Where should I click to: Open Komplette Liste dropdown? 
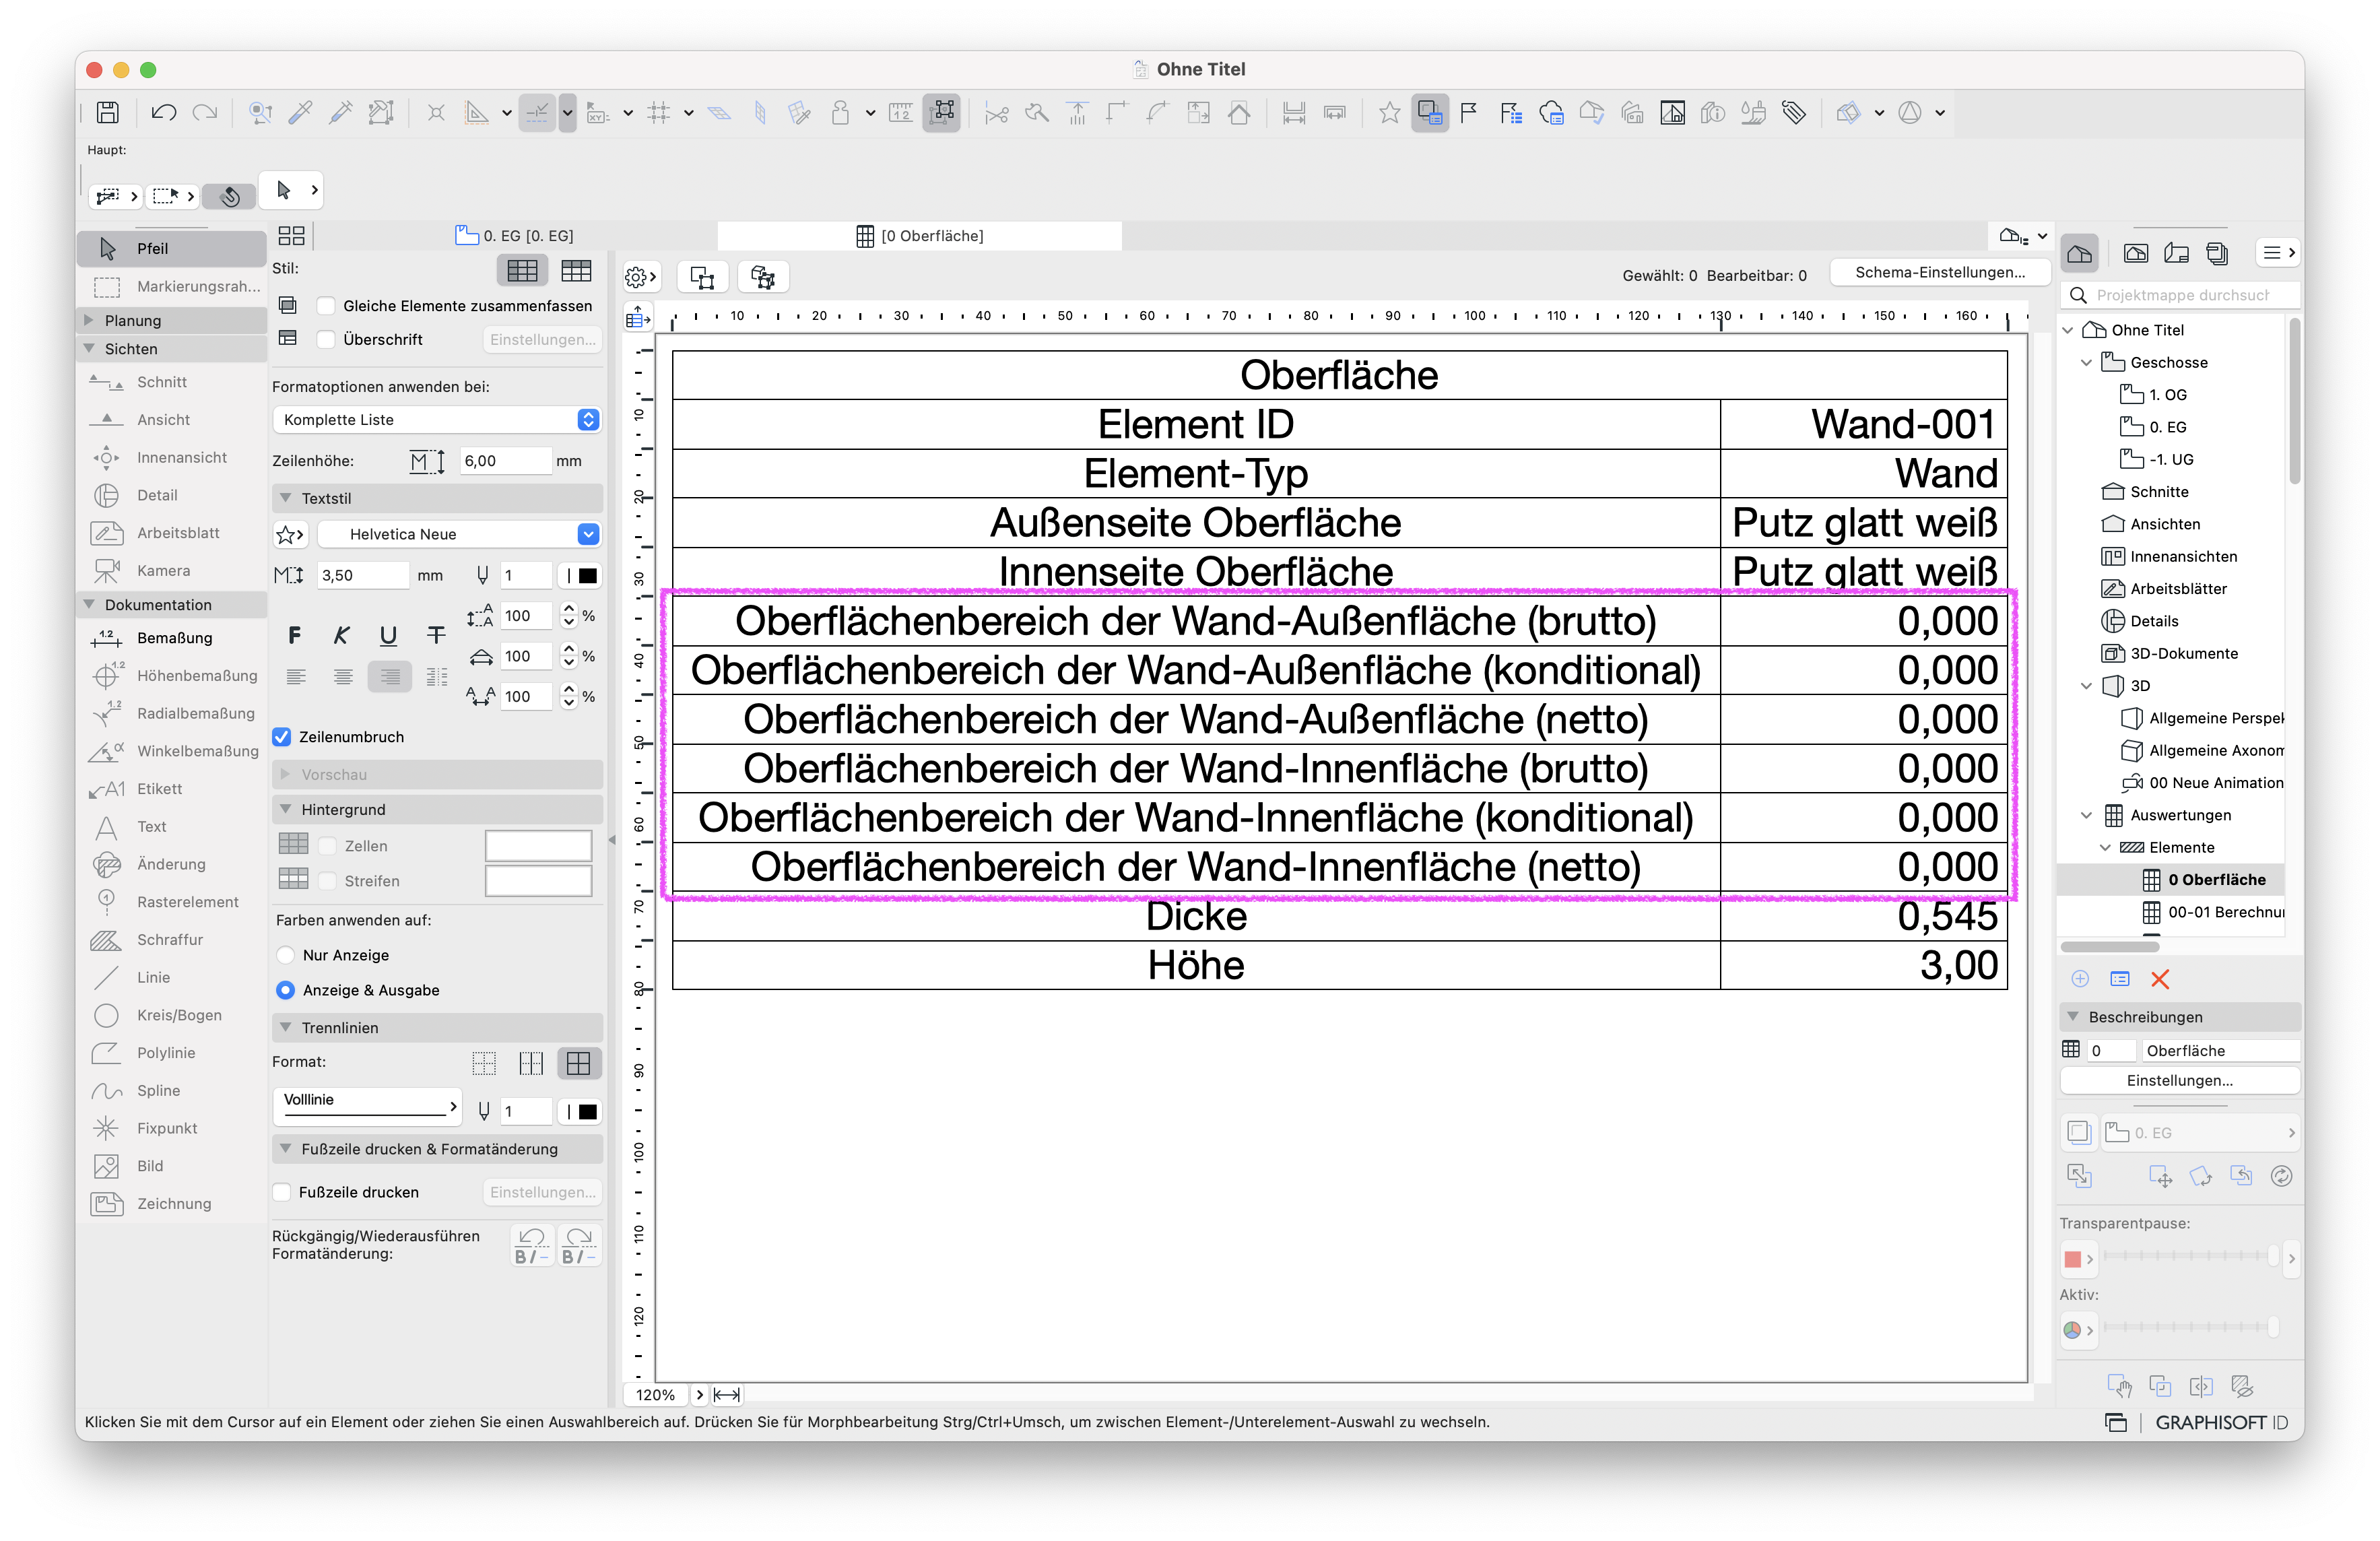click(436, 420)
